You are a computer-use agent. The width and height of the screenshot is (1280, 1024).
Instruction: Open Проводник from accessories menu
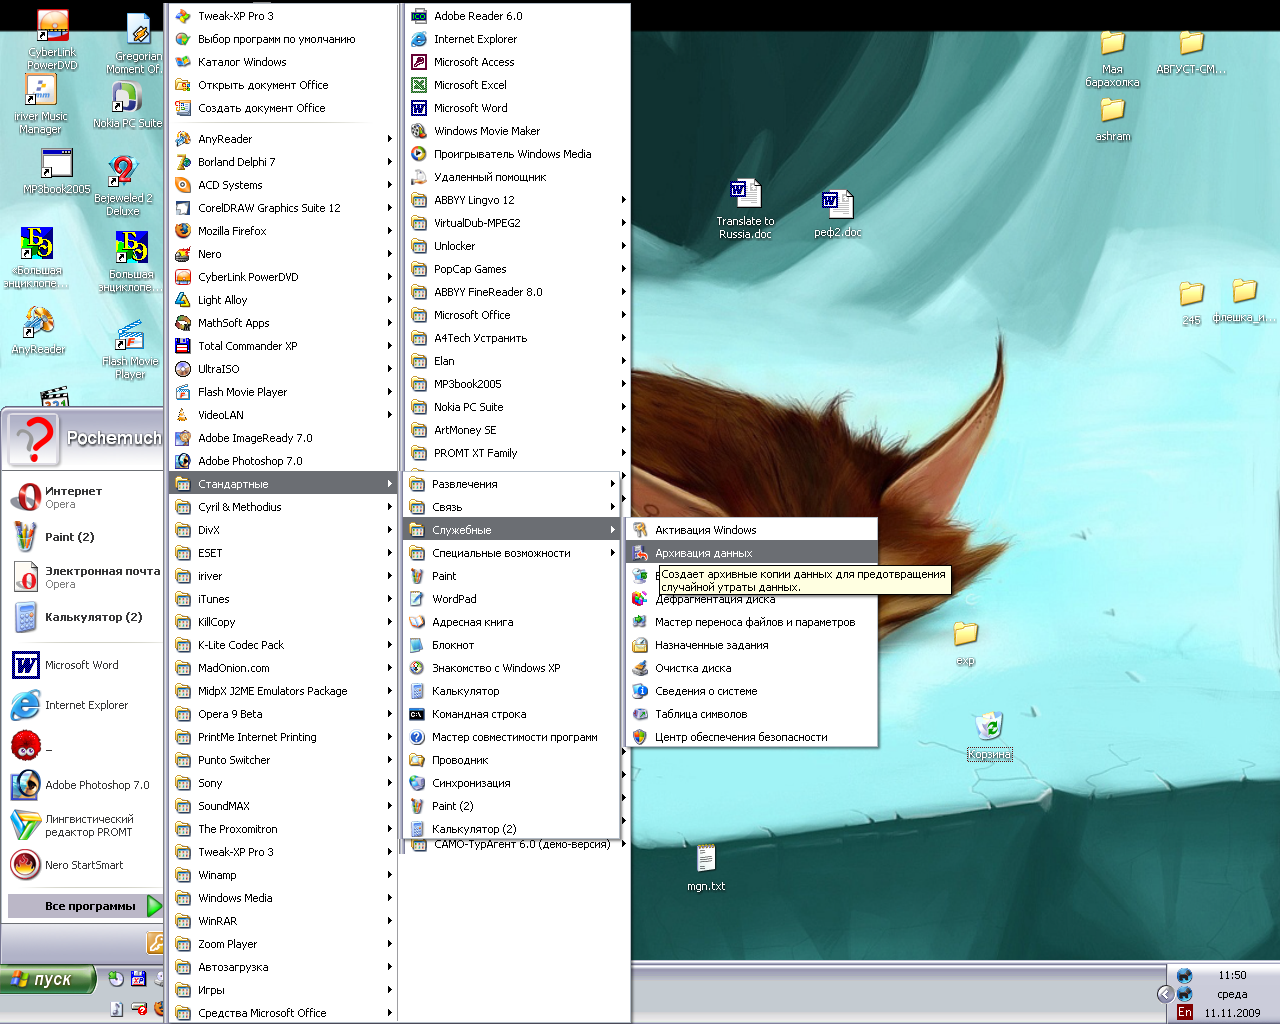click(512, 760)
